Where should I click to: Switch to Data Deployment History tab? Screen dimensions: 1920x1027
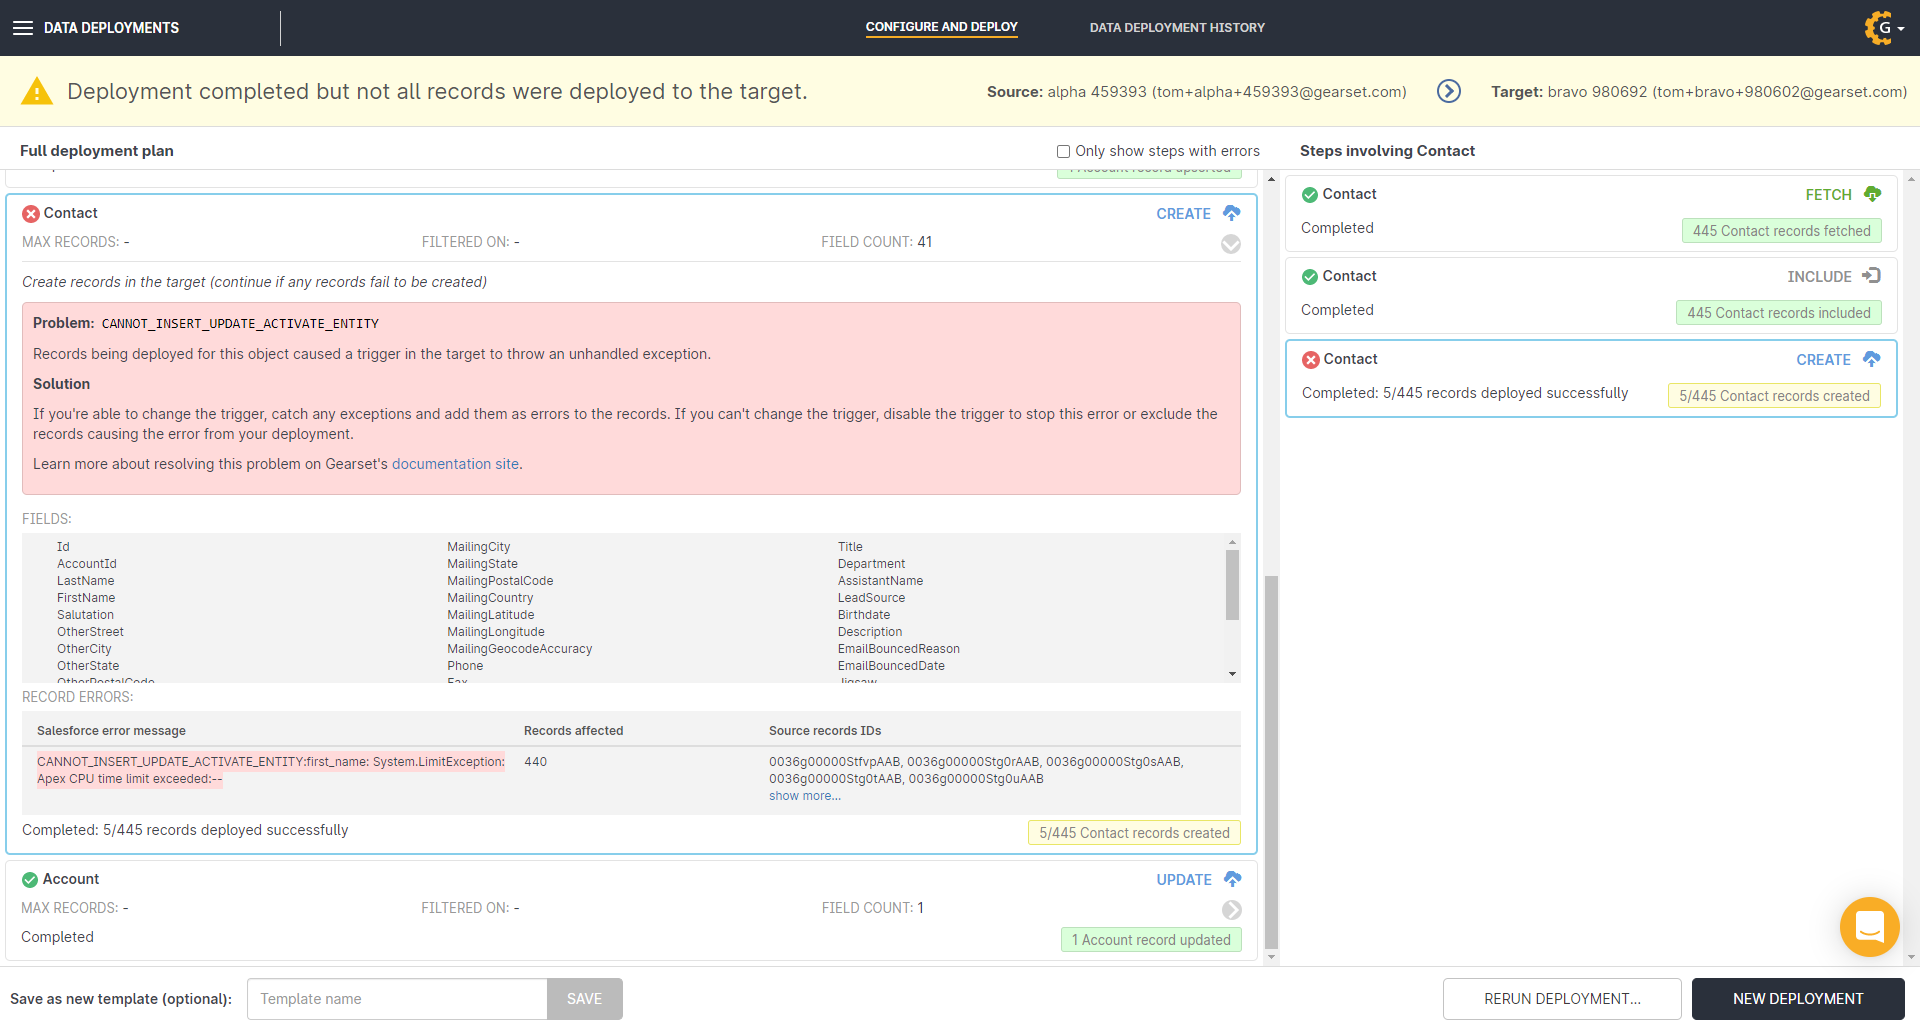click(1176, 28)
